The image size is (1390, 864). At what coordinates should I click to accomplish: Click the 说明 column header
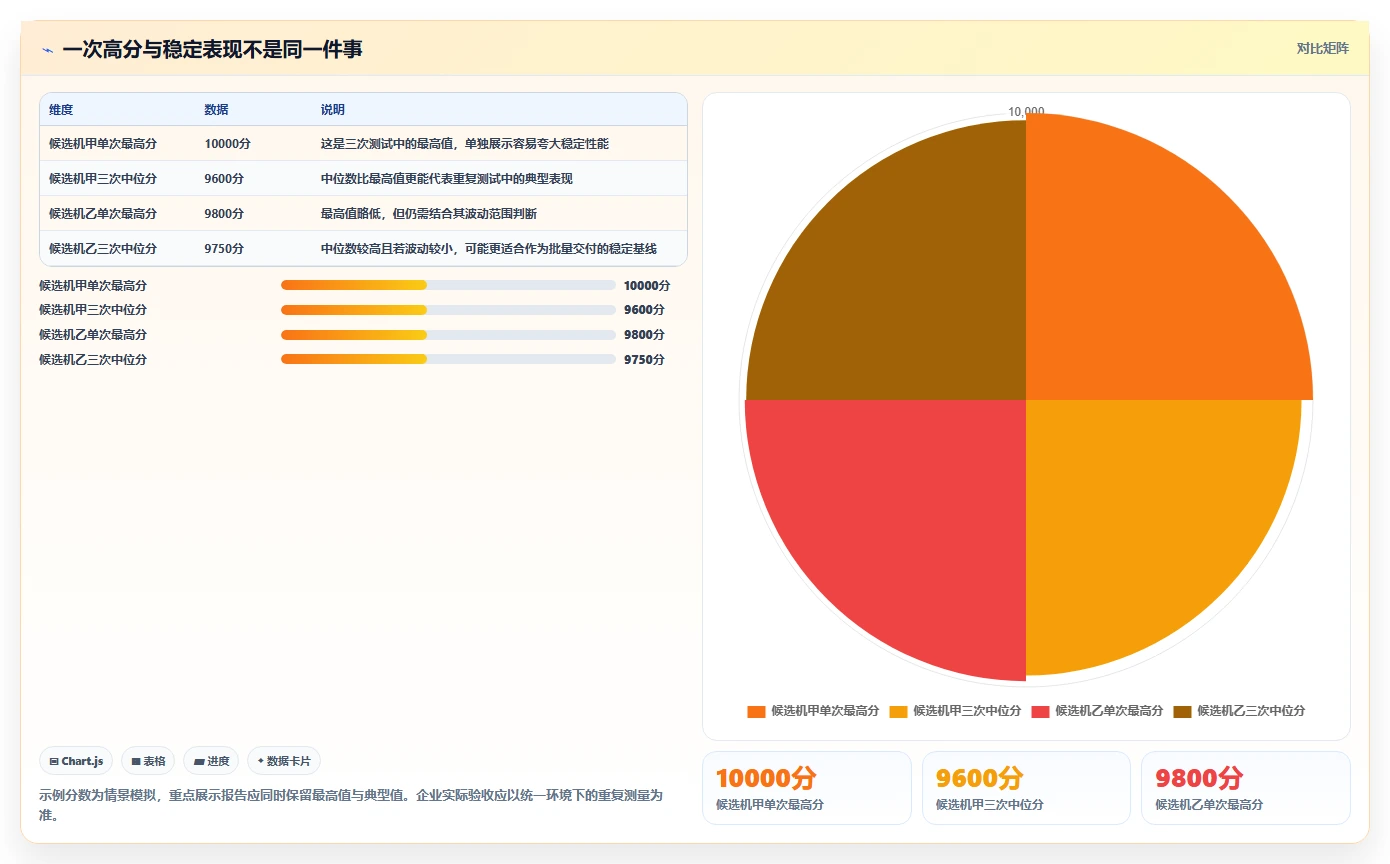pyautogui.click(x=332, y=110)
